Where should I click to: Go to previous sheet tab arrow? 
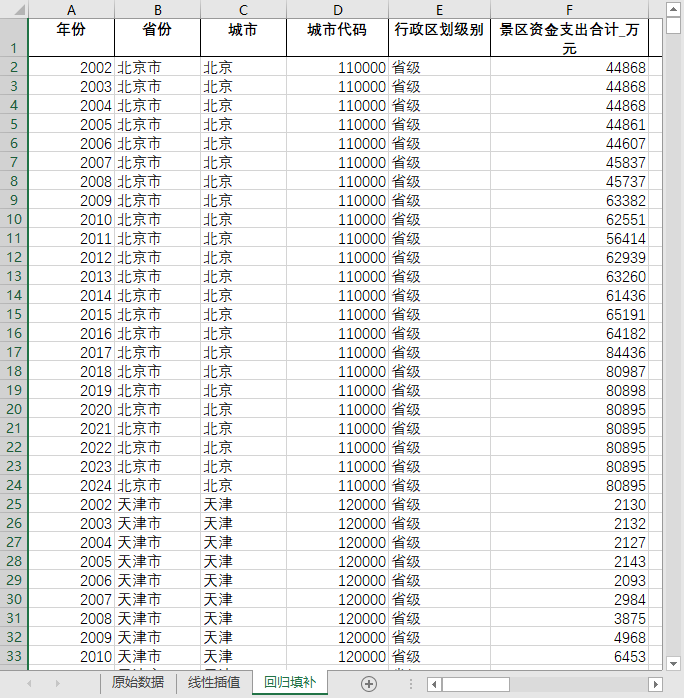point(29,683)
